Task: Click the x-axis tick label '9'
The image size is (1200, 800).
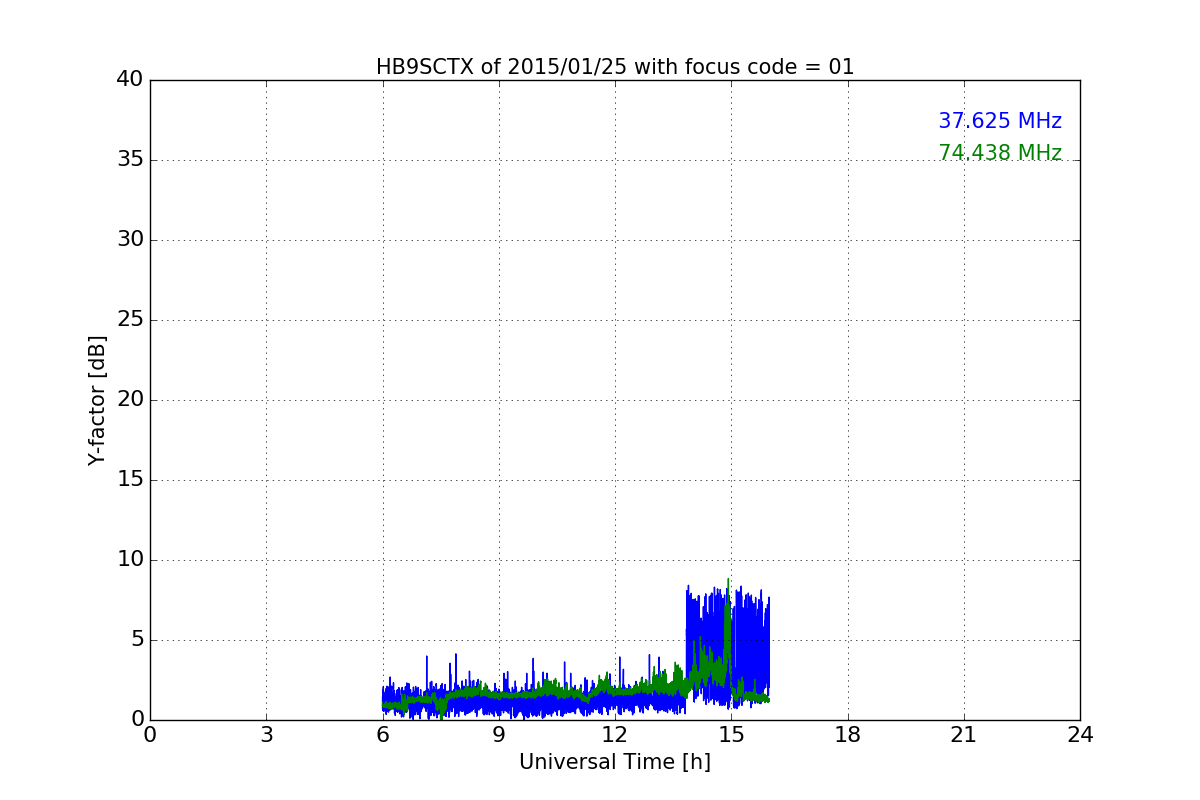Action: pos(499,735)
